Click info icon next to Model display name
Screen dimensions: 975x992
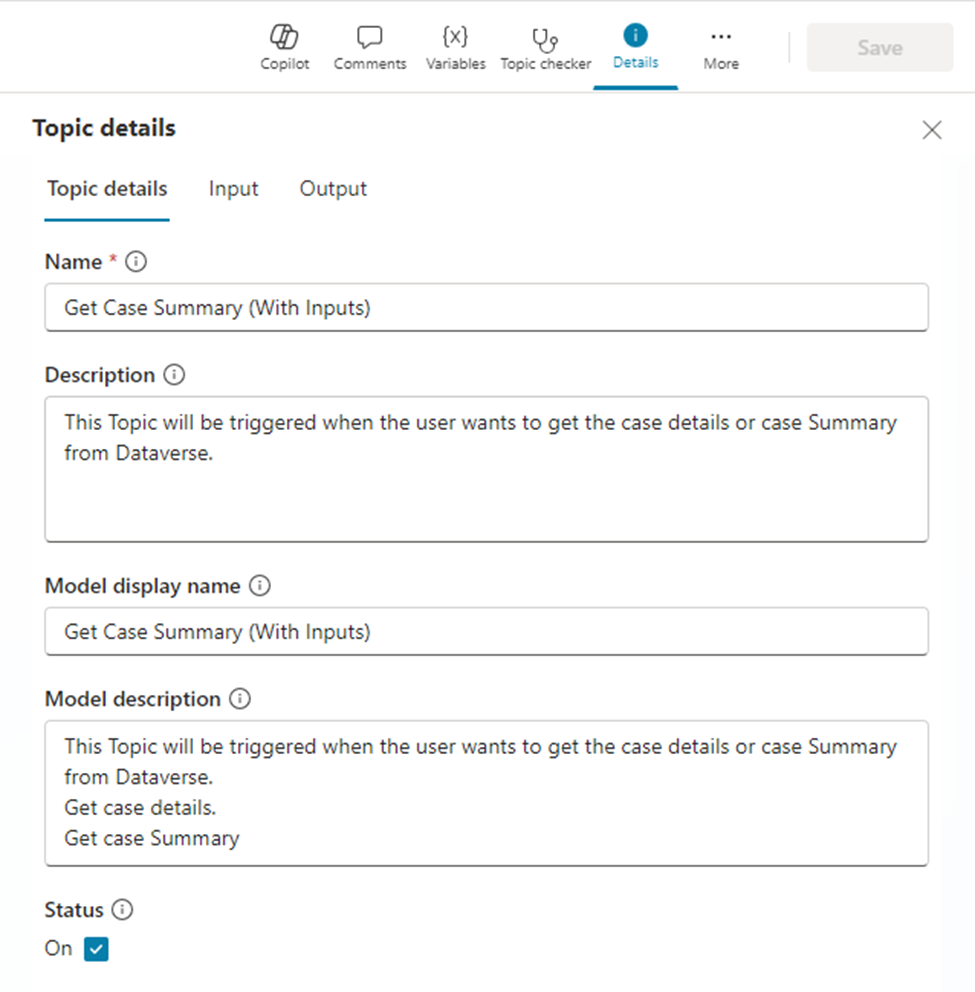tap(259, 586)
